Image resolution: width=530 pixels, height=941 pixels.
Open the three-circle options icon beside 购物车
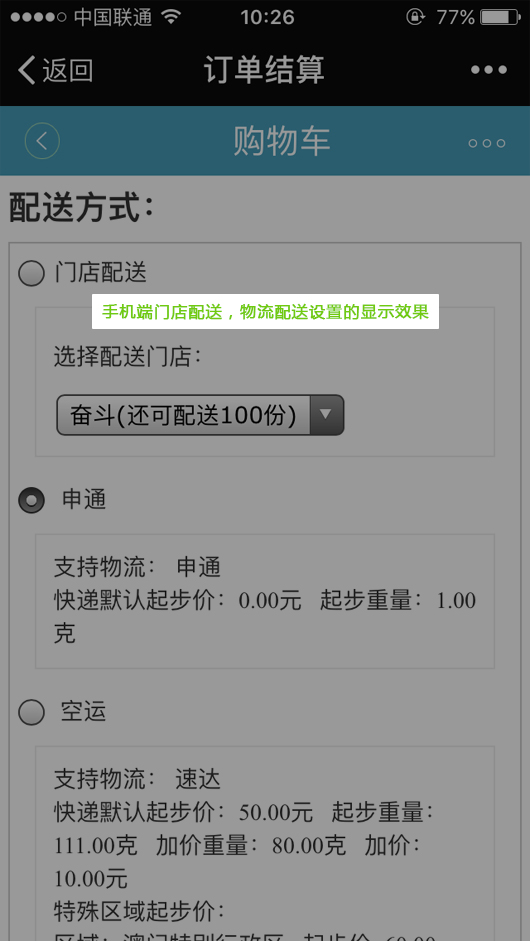pyautogui.click(x=487, y=143)
